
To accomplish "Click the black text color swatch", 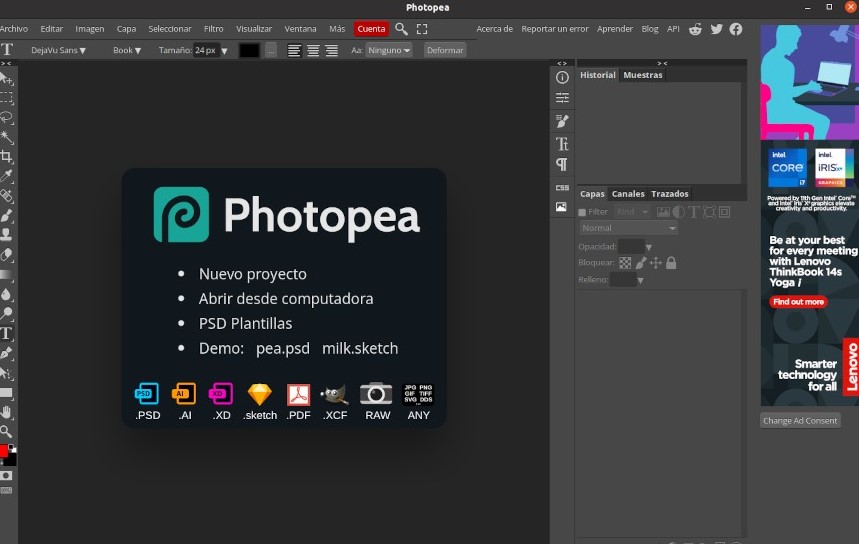I will pos(249,50).
